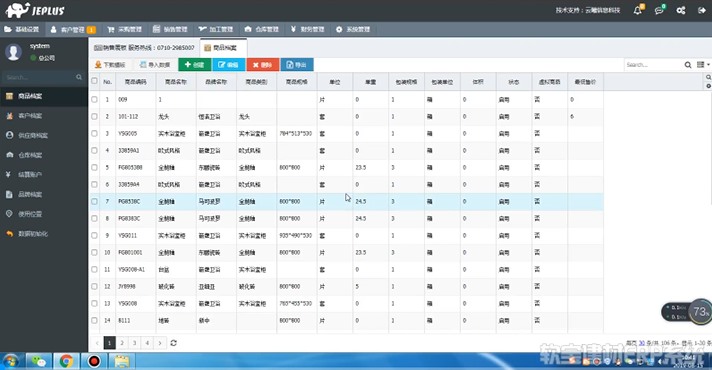Check the row with code FG801001
This screenshot has height=370, width=712.
tap(94, 252)
